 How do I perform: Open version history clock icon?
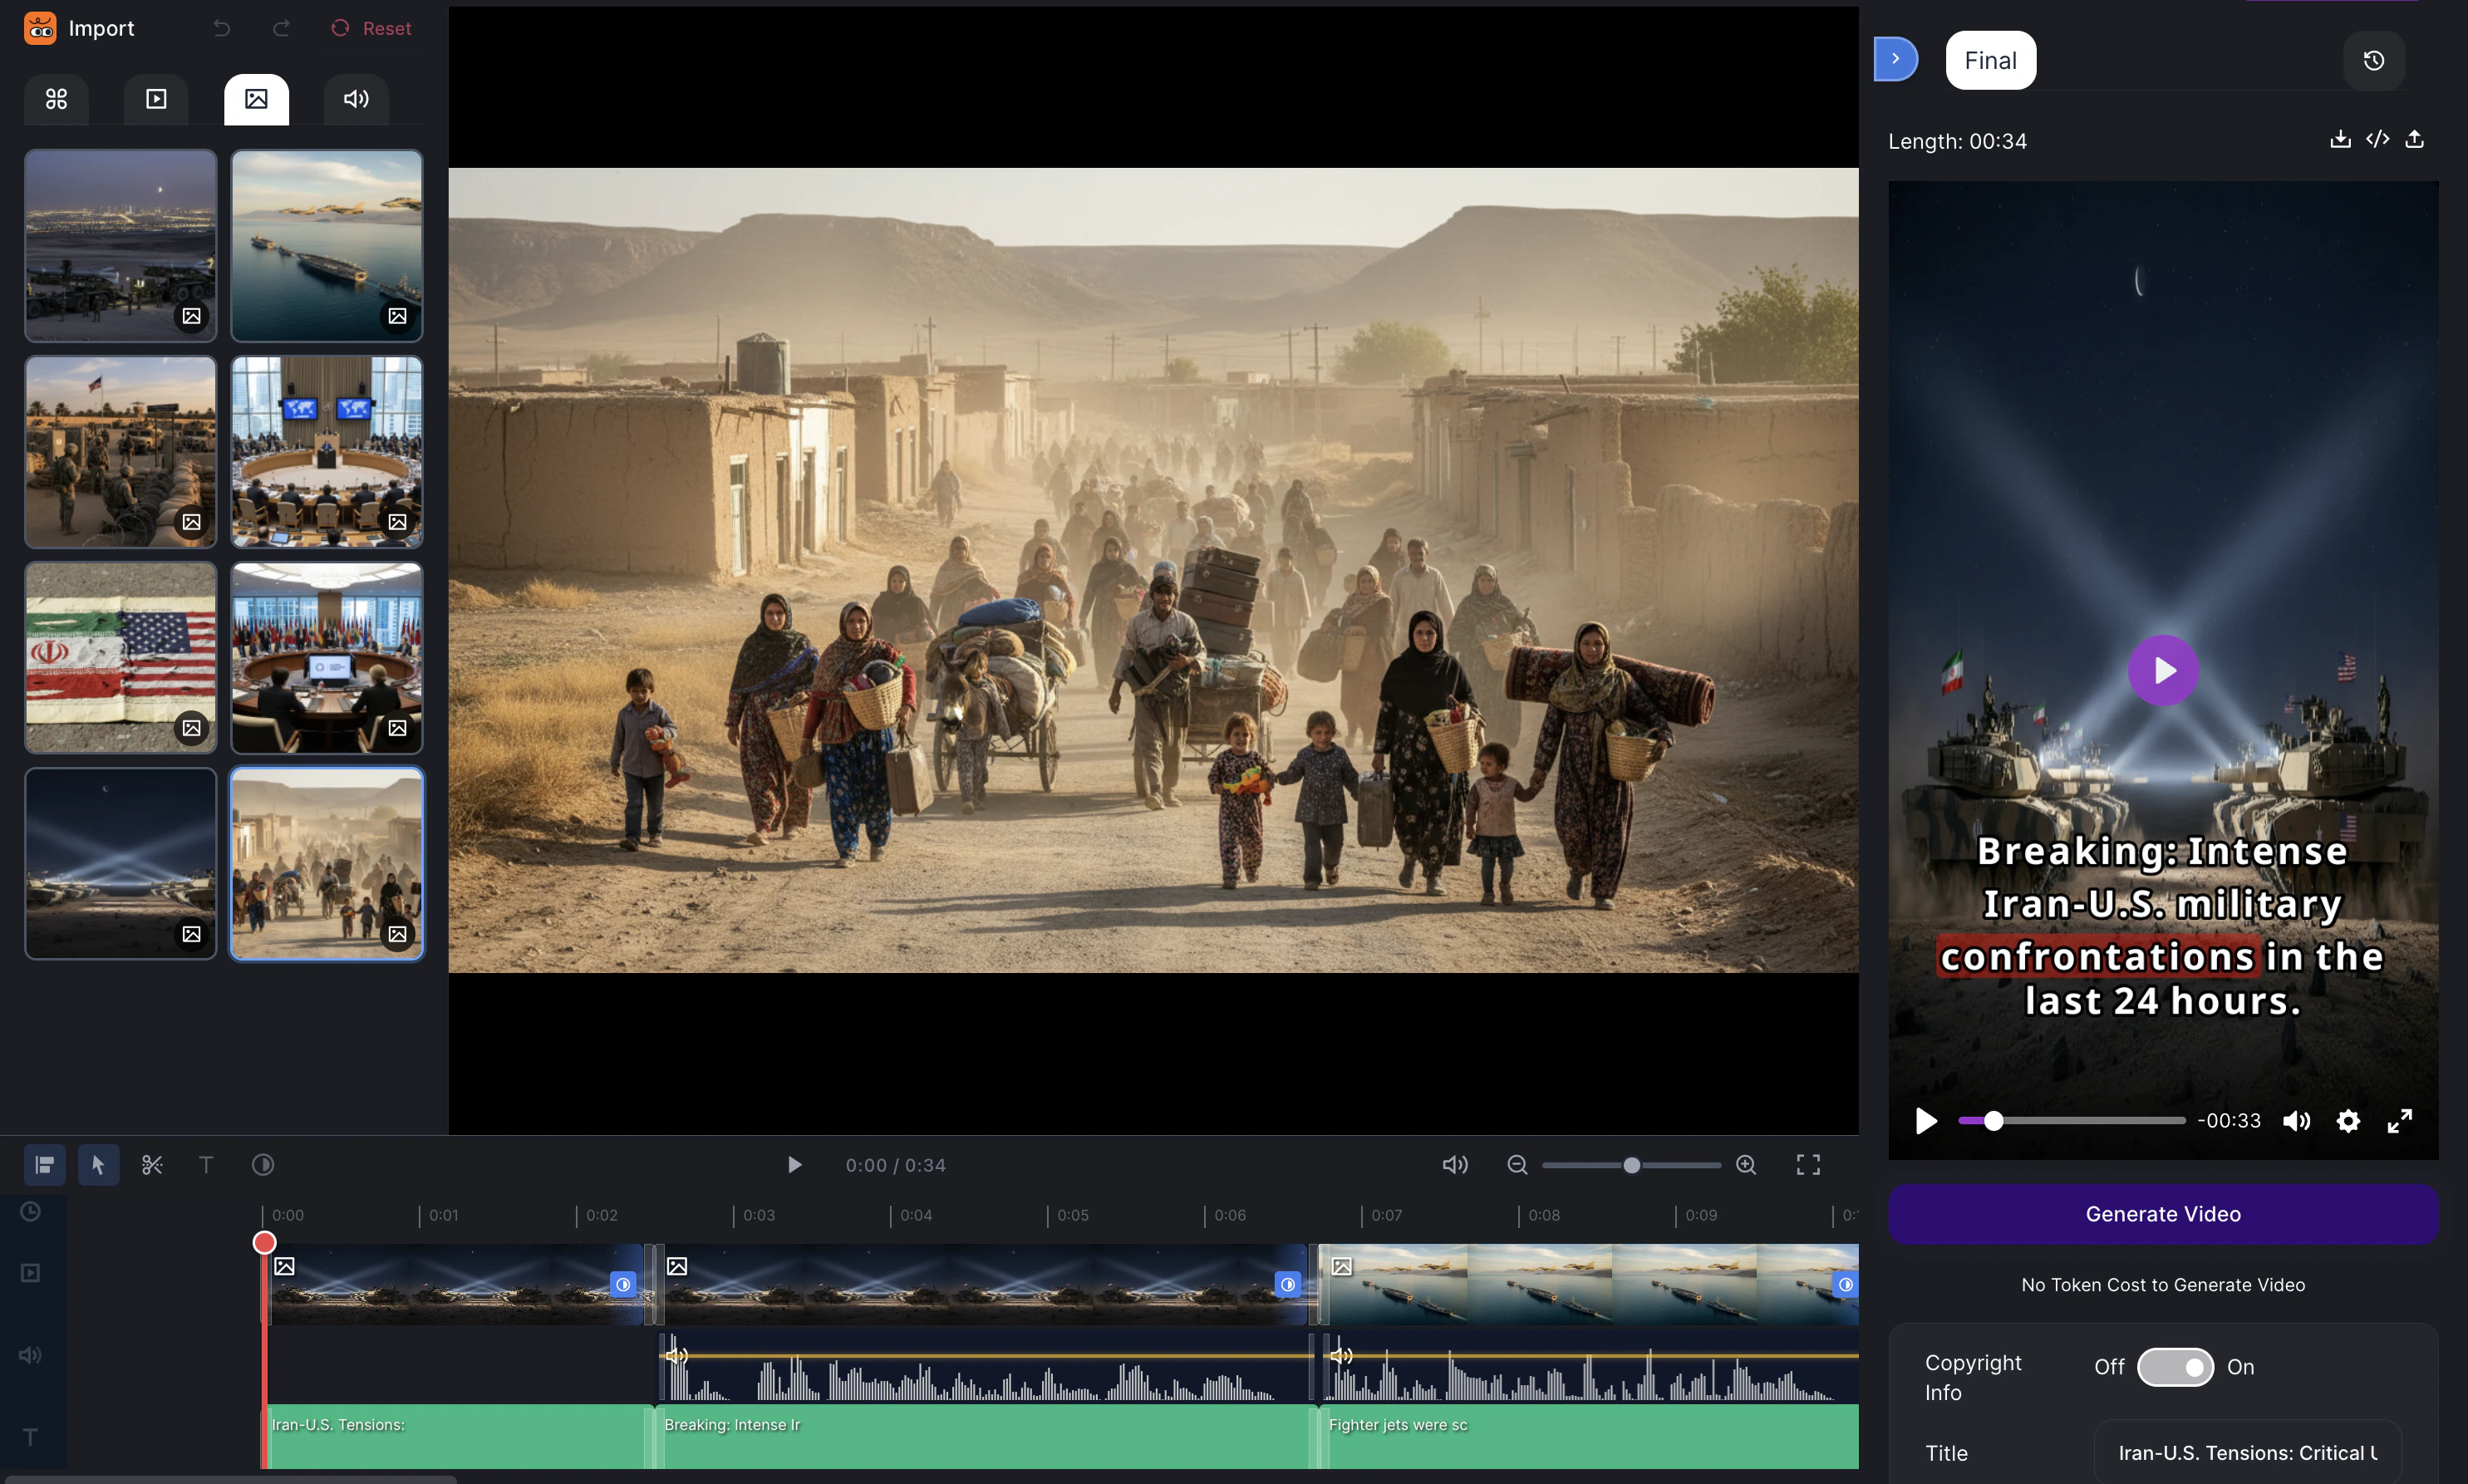(x=2373, y=61)
